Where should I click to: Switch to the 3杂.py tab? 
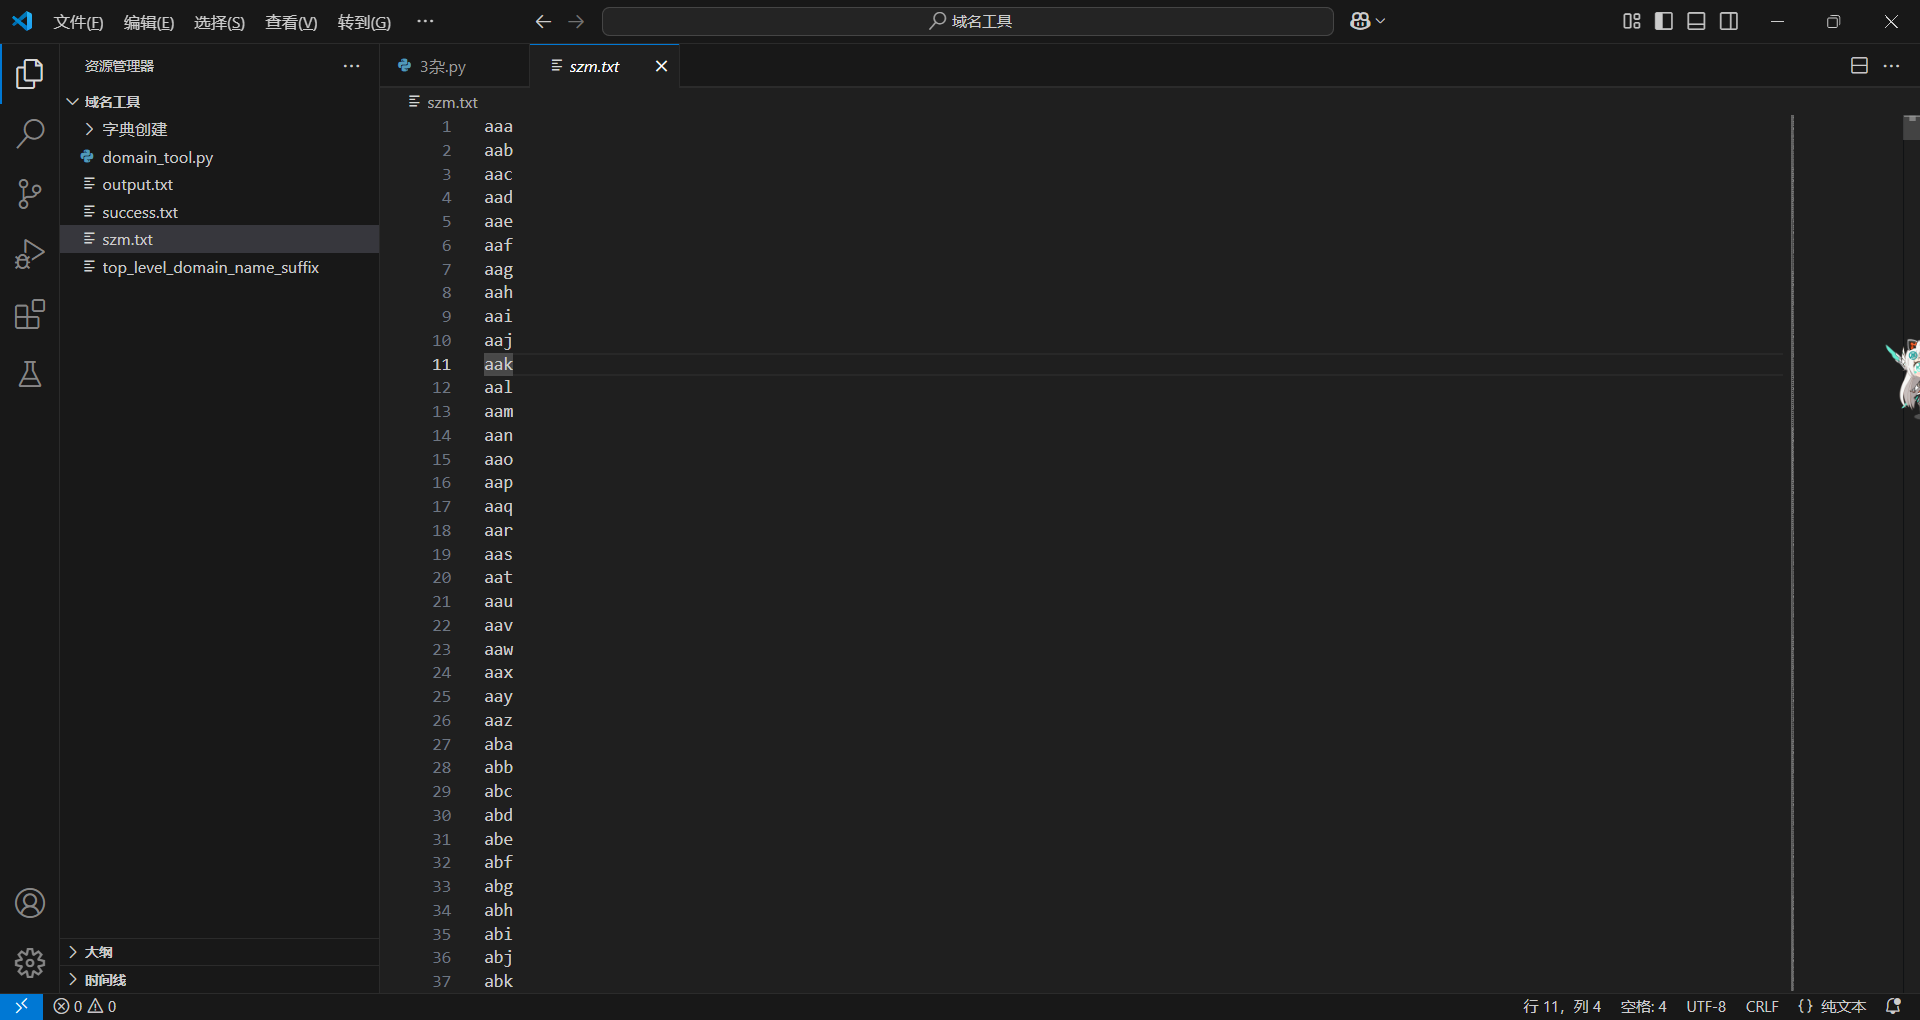442,66
